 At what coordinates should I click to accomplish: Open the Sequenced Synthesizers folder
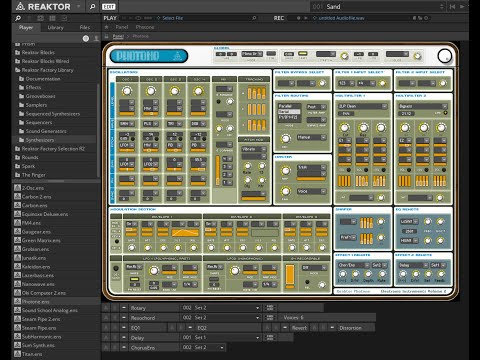[x=53, y=114]
